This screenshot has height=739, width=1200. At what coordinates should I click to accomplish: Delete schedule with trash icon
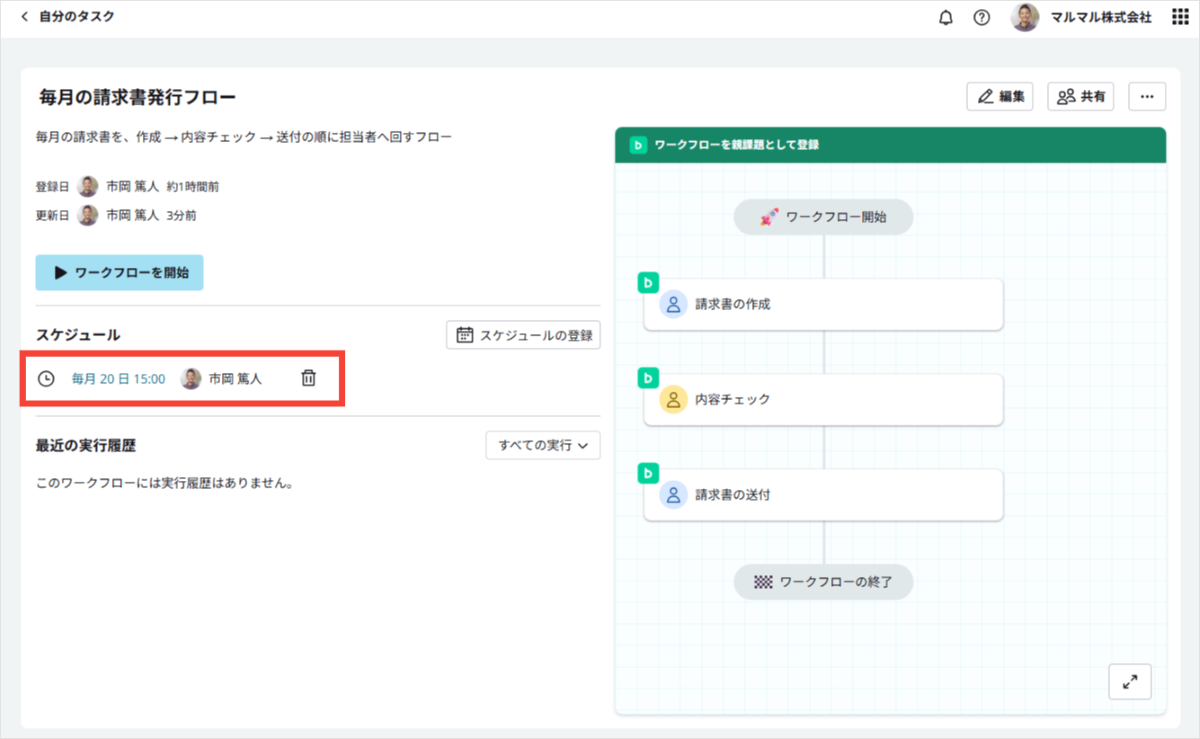[309, 378]
